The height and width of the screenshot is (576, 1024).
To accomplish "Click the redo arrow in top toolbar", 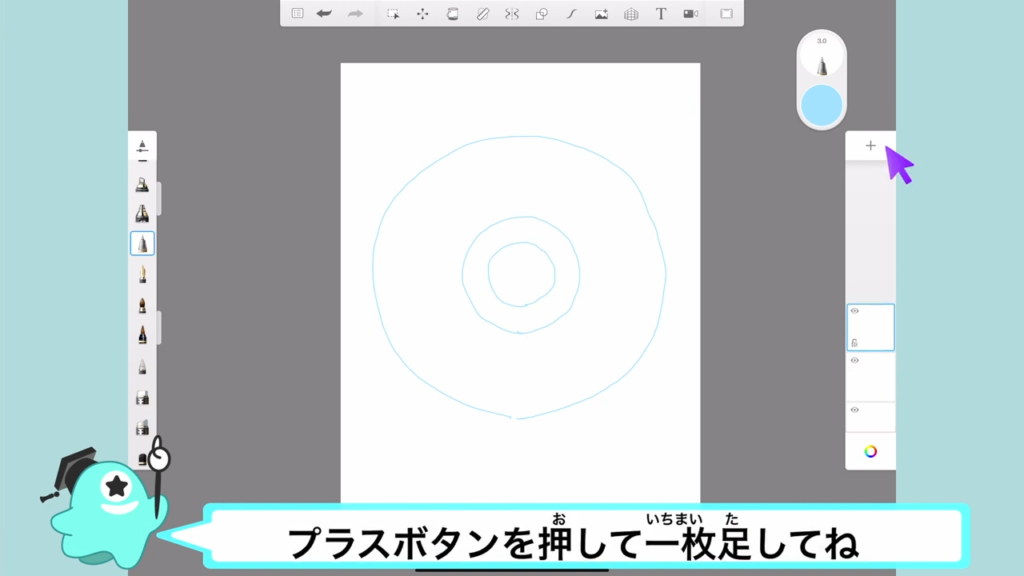I will click(x=354, y=13).
